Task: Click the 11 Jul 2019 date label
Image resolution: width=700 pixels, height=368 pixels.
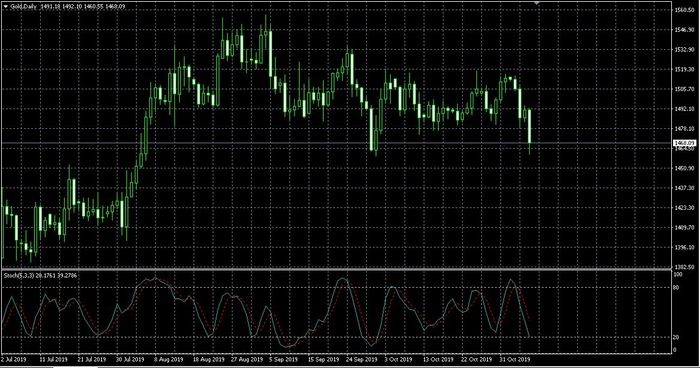Action: tap(54, 359)
